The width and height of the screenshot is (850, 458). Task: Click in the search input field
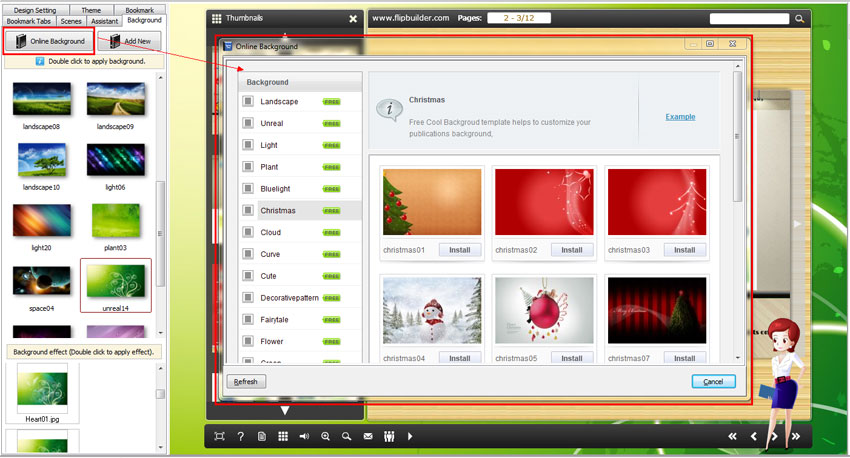point(749,18)
